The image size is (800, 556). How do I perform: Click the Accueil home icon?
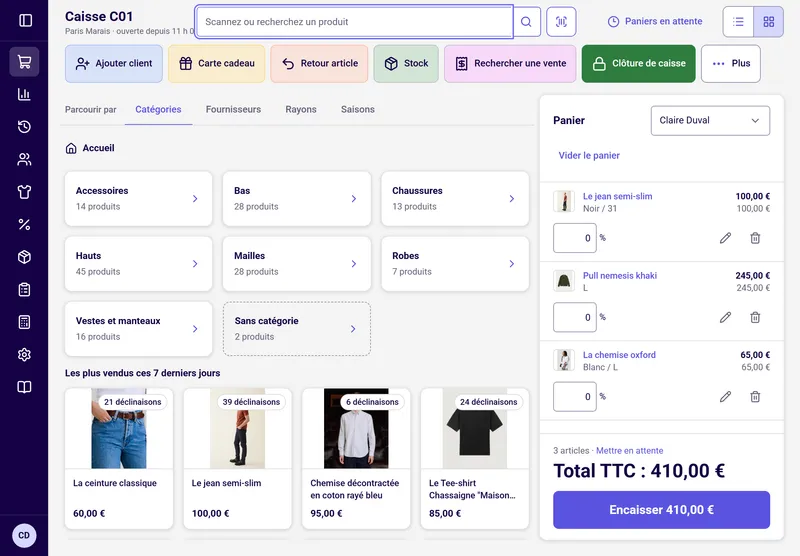pyautogui.click(x=71, y=148)
